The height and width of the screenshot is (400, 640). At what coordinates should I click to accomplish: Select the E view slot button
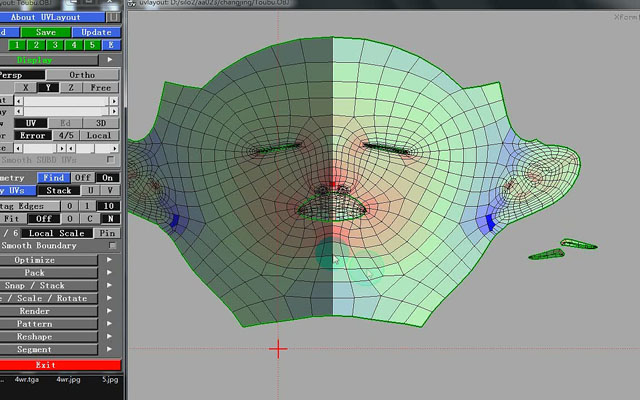[x=111, y=45]
